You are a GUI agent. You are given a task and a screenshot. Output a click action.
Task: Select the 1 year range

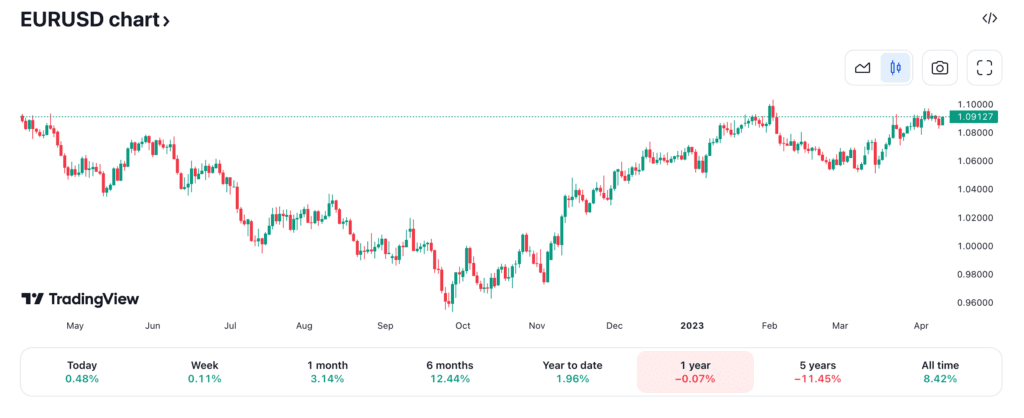coord(694,372)
